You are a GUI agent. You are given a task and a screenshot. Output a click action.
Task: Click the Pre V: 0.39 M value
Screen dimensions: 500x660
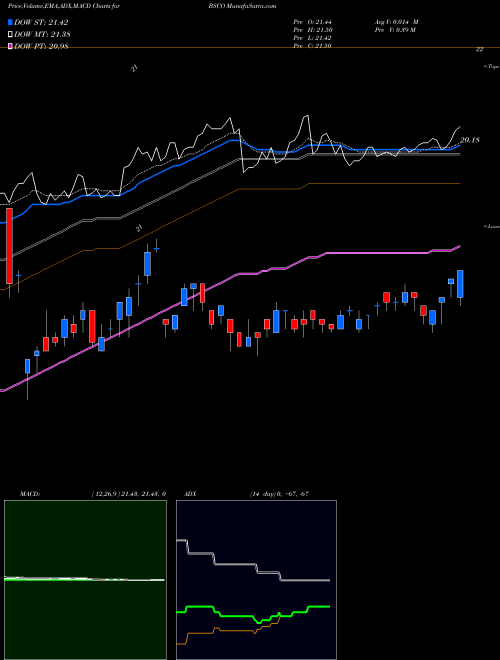395,30
